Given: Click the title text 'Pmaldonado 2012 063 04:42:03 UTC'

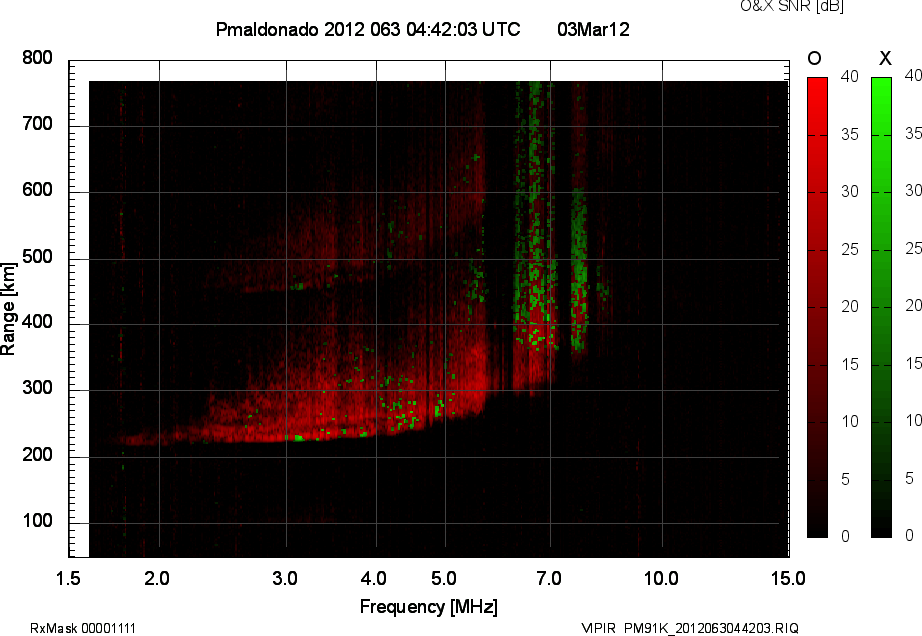Looking at the screenshot, I should (368, 29).
